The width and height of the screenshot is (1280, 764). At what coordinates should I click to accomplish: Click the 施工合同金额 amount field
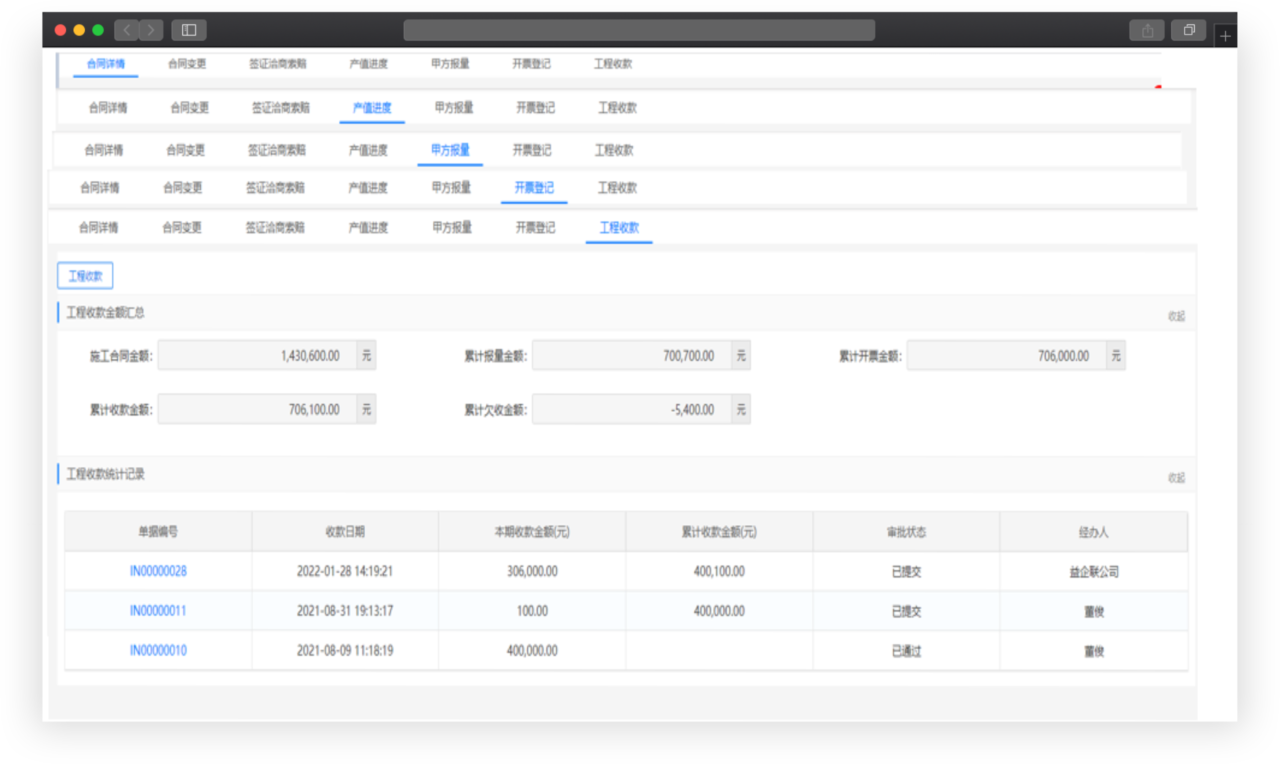[x=257, y=355]
